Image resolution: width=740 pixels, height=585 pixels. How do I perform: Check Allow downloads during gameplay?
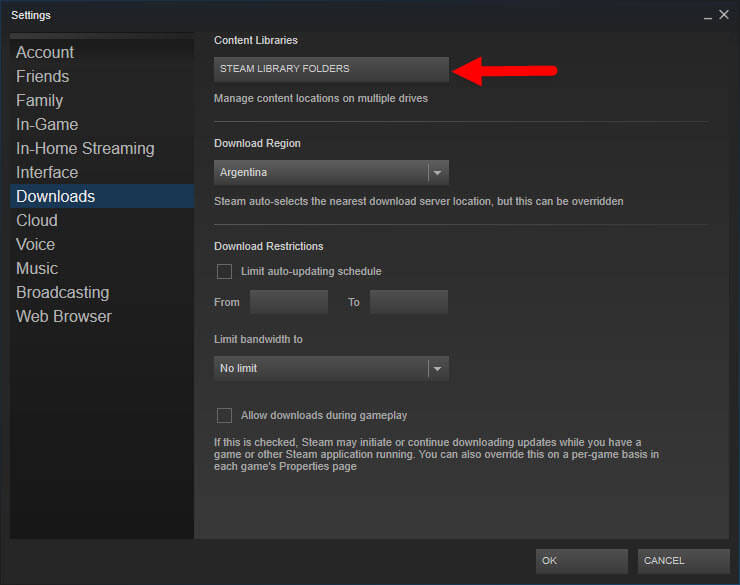224,415
